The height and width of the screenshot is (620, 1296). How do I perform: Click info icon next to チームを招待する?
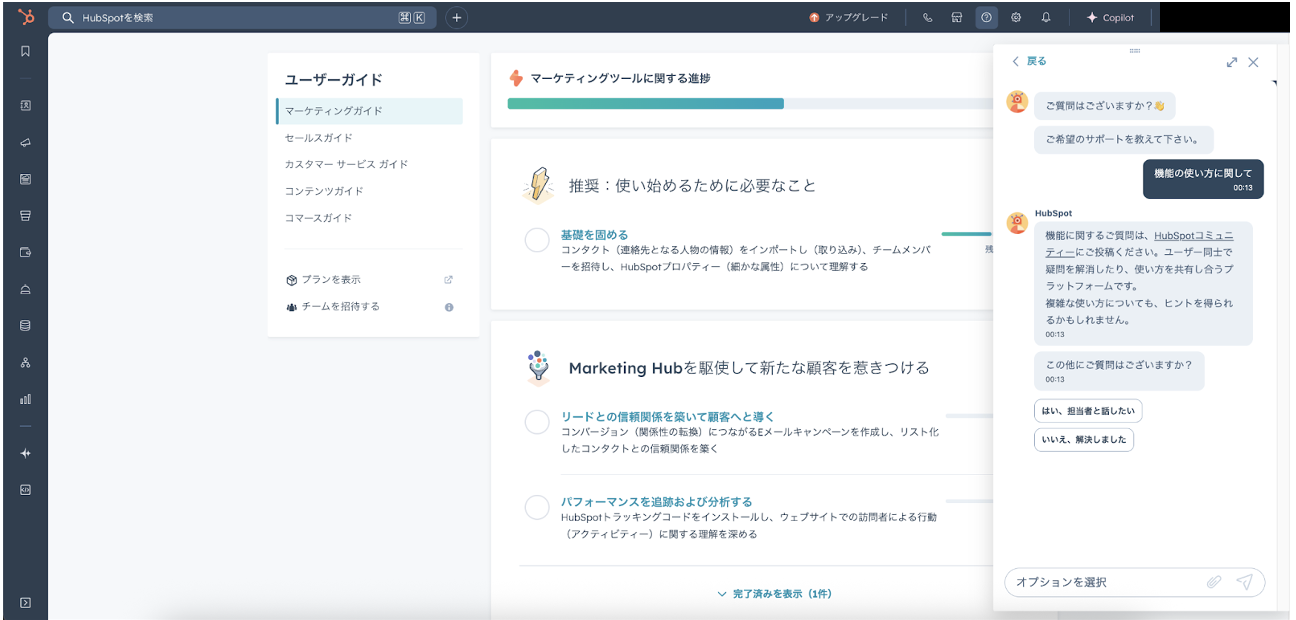coord(449,307)
